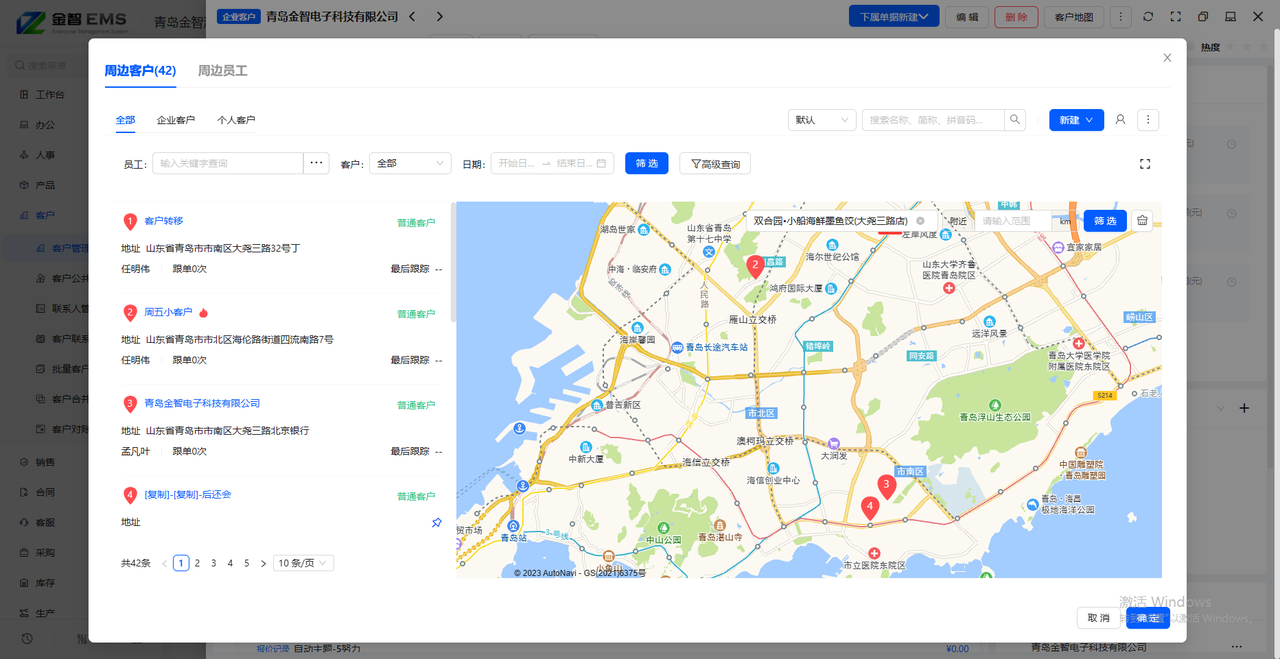Image resolution: width=1280 pixels, height=659 pixels.
Task: Click the customer list vertical scrollbar
Action: point(452,262)
